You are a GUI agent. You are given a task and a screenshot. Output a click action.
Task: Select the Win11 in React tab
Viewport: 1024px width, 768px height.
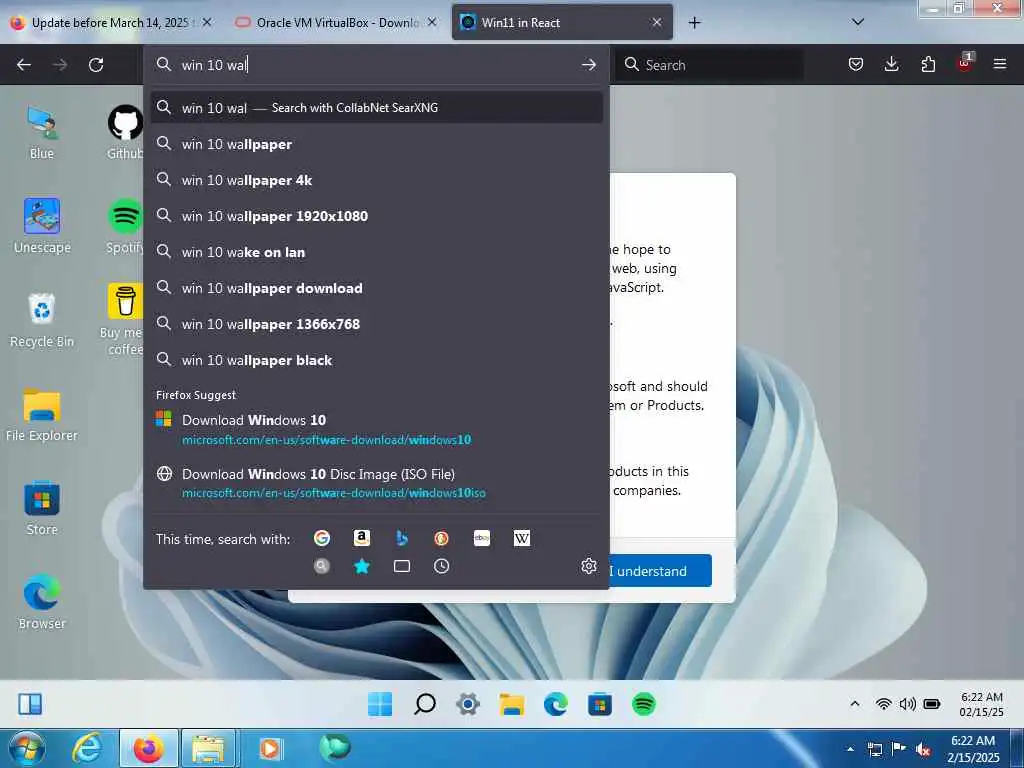tap(561, 23)
